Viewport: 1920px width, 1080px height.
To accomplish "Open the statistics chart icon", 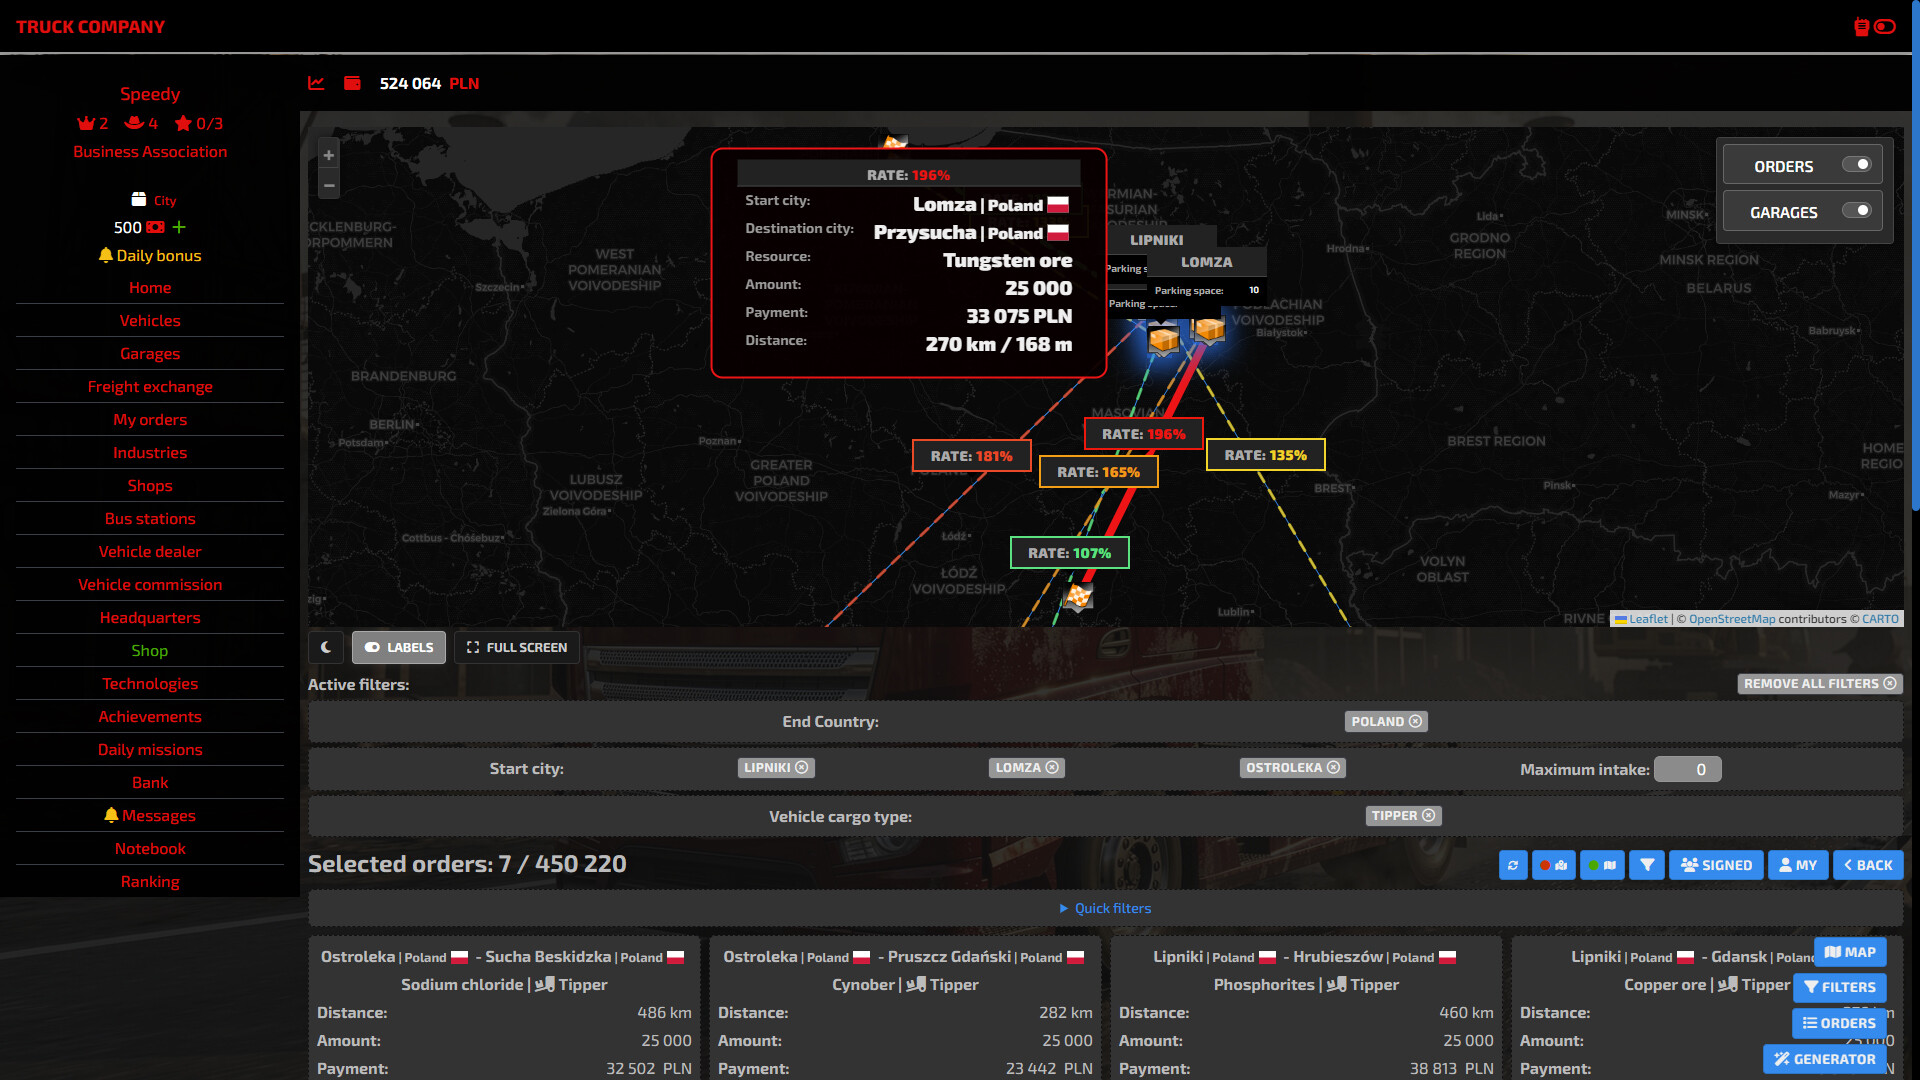I will click(316, 83).
